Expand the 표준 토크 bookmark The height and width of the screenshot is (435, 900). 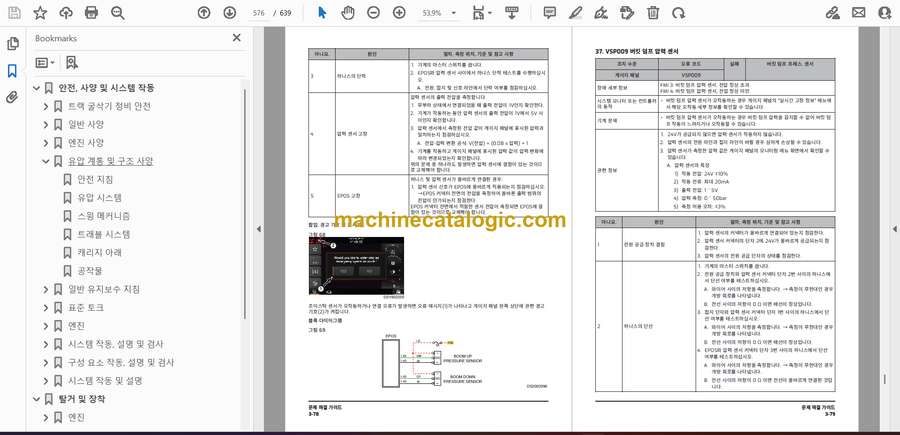(46, 308)
